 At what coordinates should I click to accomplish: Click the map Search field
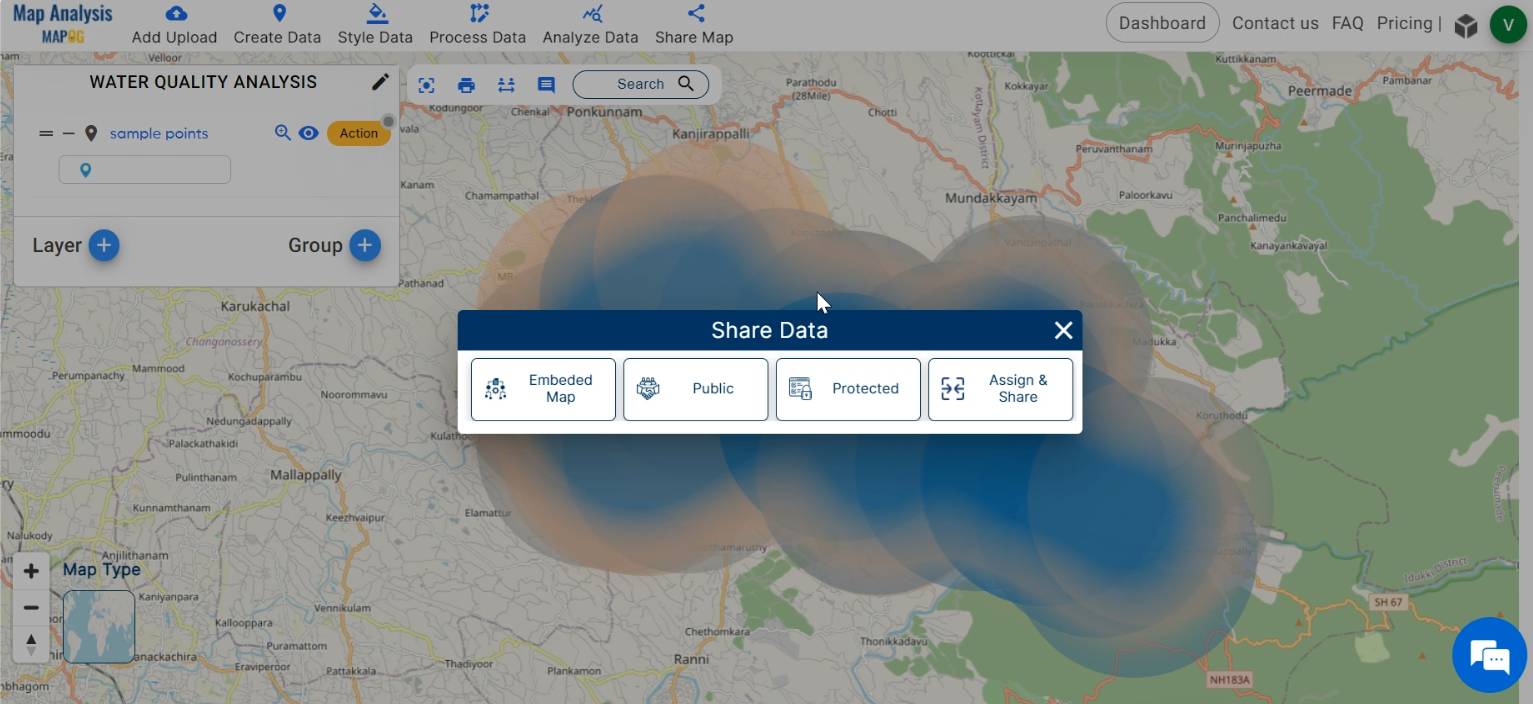coord(640,84)
